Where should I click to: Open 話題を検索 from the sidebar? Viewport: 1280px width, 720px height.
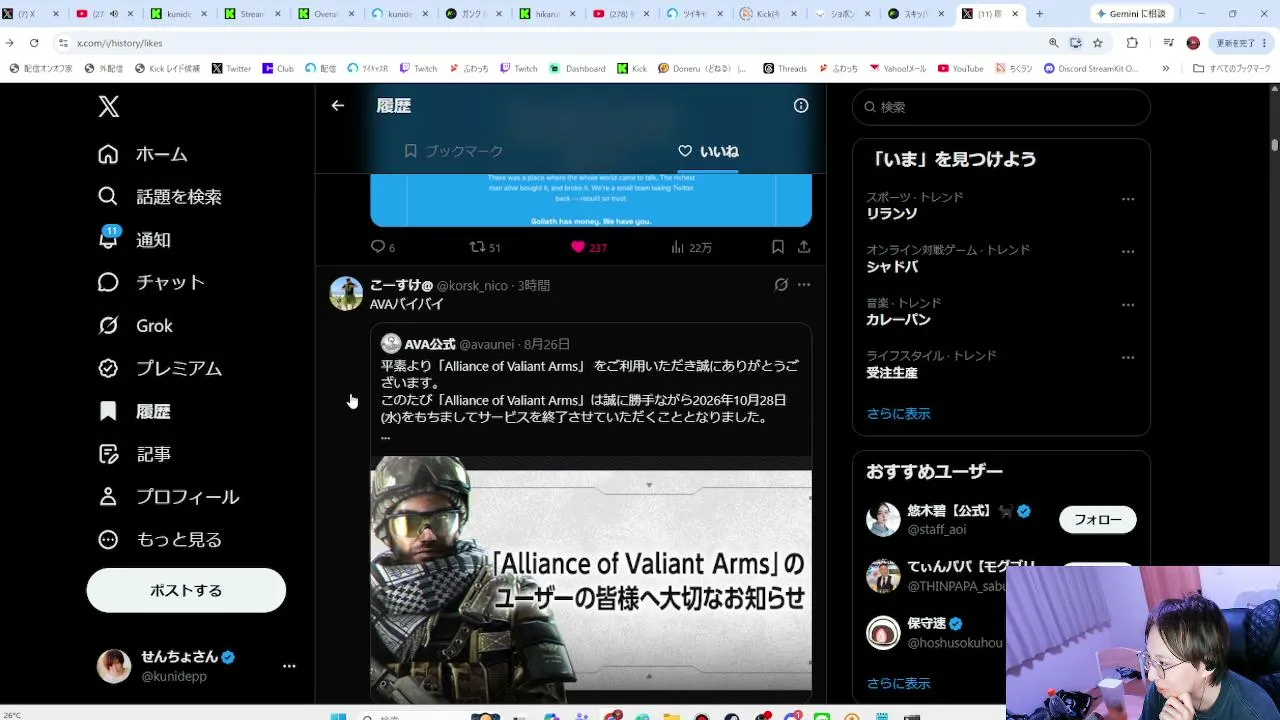pyautogui.click(x=159, y=197)
